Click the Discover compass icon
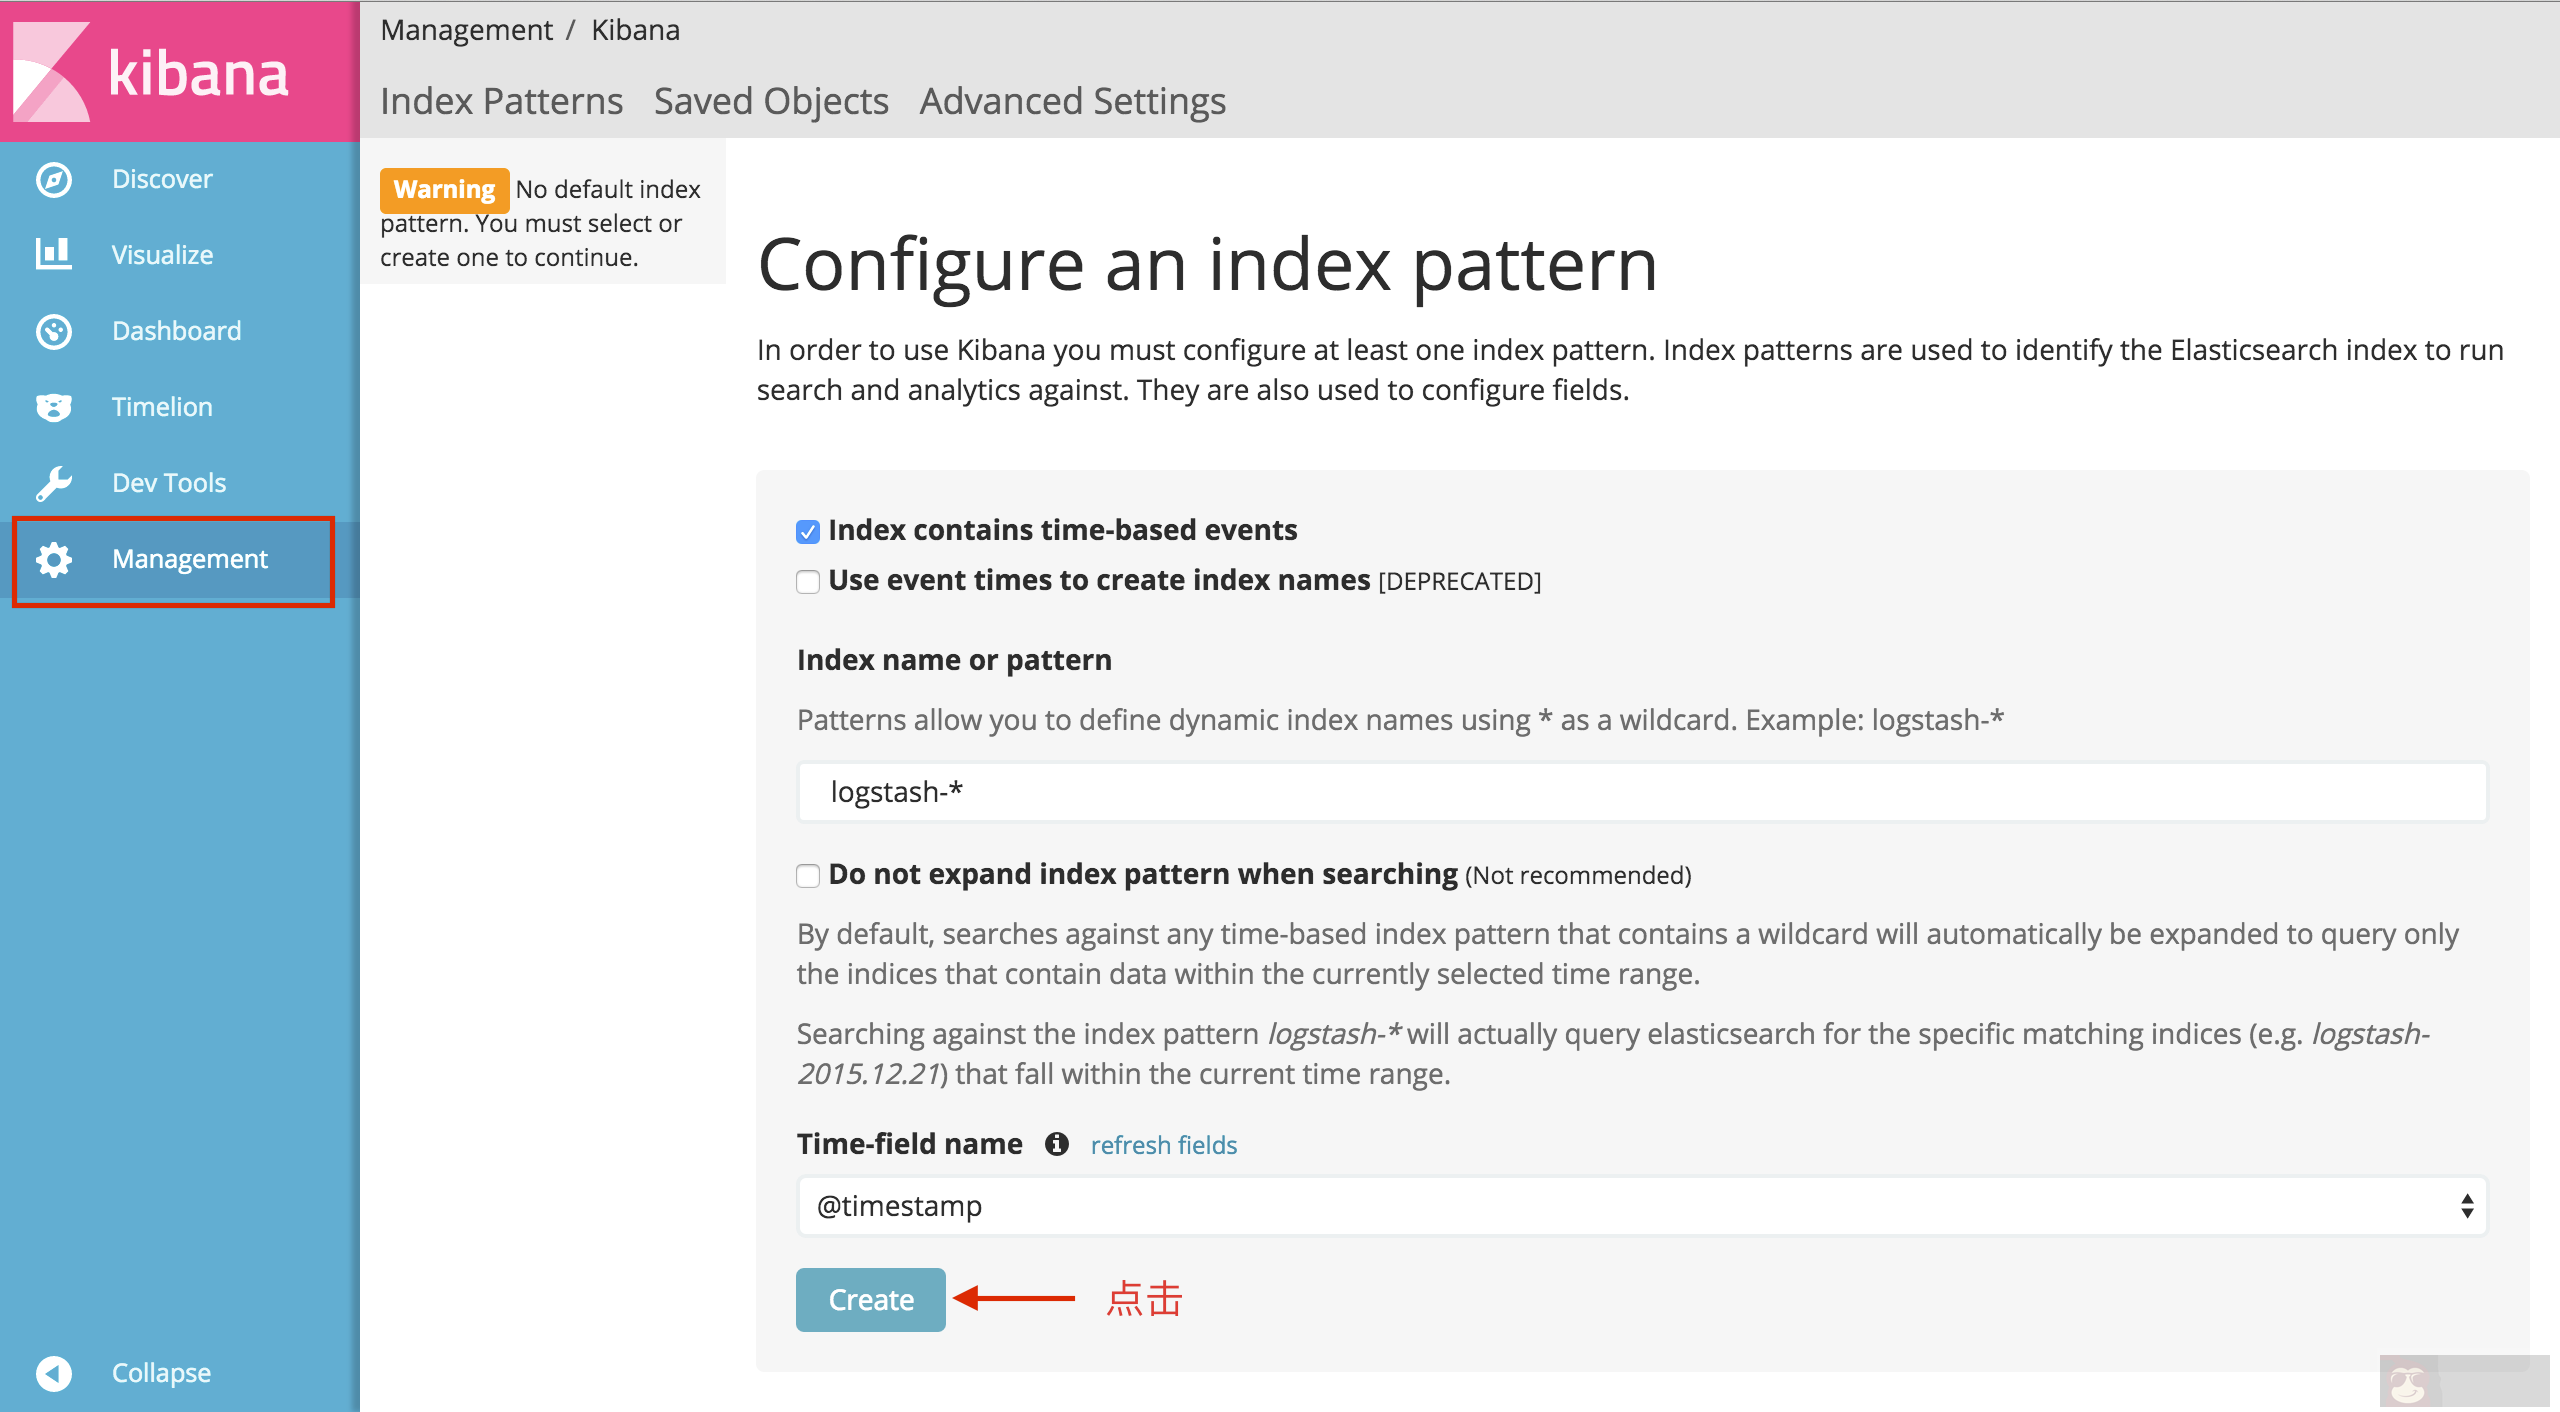Image resolution: width=2560 pixels, height=1412 pixels. coord(54,180)
